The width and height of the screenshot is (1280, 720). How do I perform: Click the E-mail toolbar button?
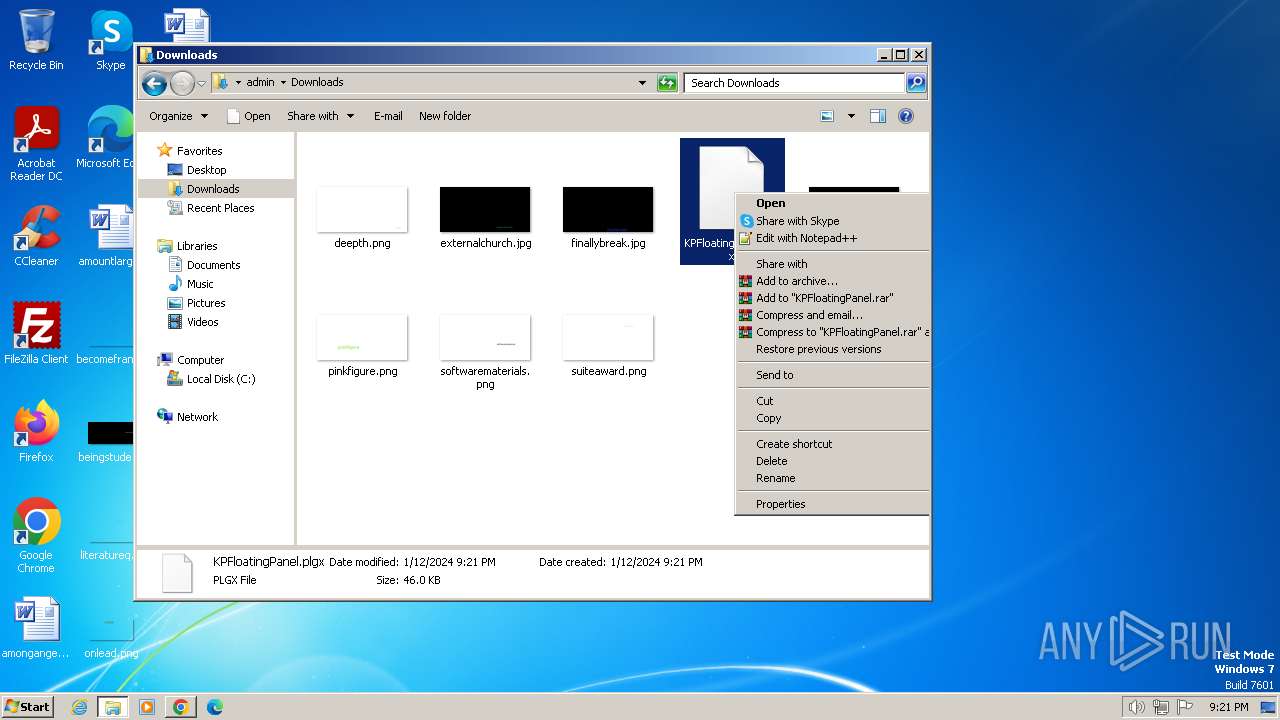pyautogui.click(x=388, y=116)
